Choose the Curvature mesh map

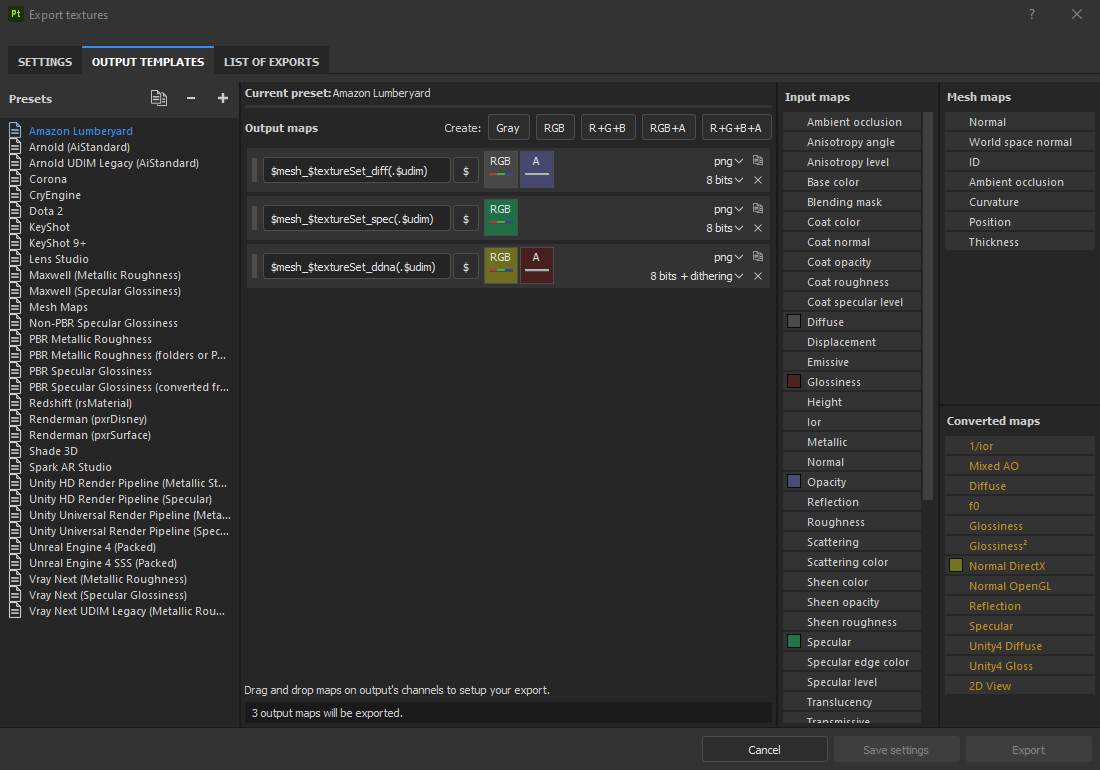(x=1020, y=202)
